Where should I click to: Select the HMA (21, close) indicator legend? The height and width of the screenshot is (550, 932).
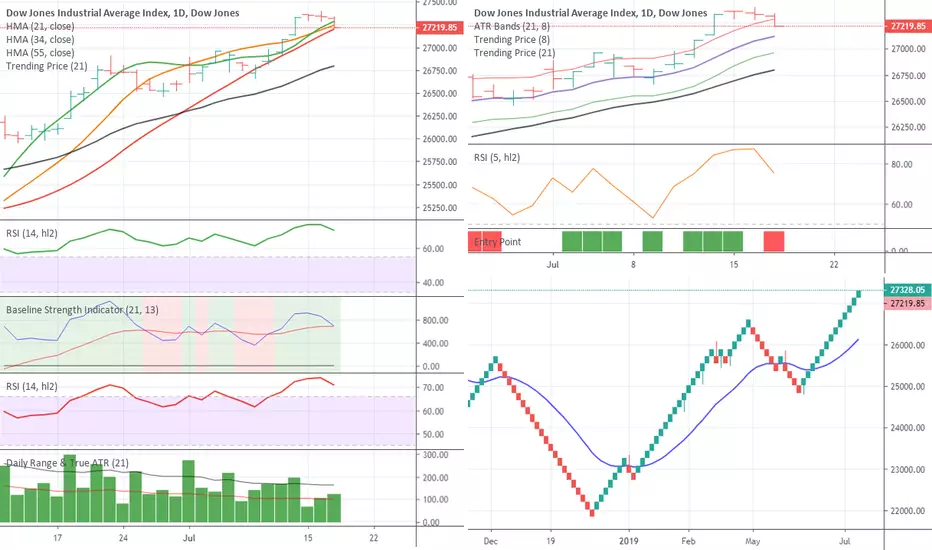(x=40, y=26)
